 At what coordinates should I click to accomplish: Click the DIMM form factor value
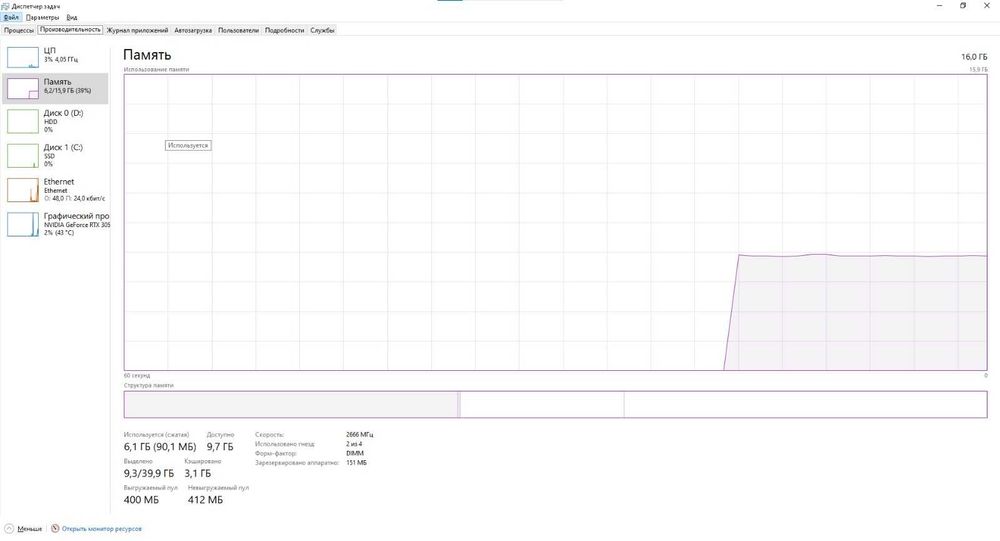click(x=355, y=453)
